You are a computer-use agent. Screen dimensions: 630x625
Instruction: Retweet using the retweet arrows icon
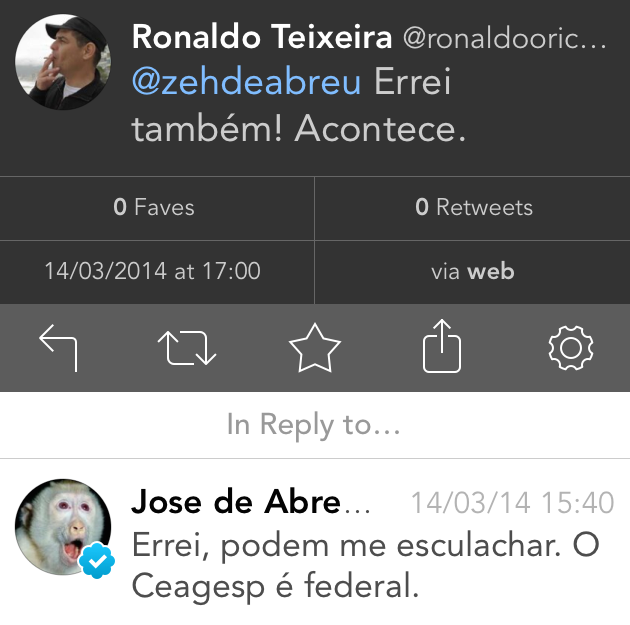pyautogui.click(x=187, y=348)
